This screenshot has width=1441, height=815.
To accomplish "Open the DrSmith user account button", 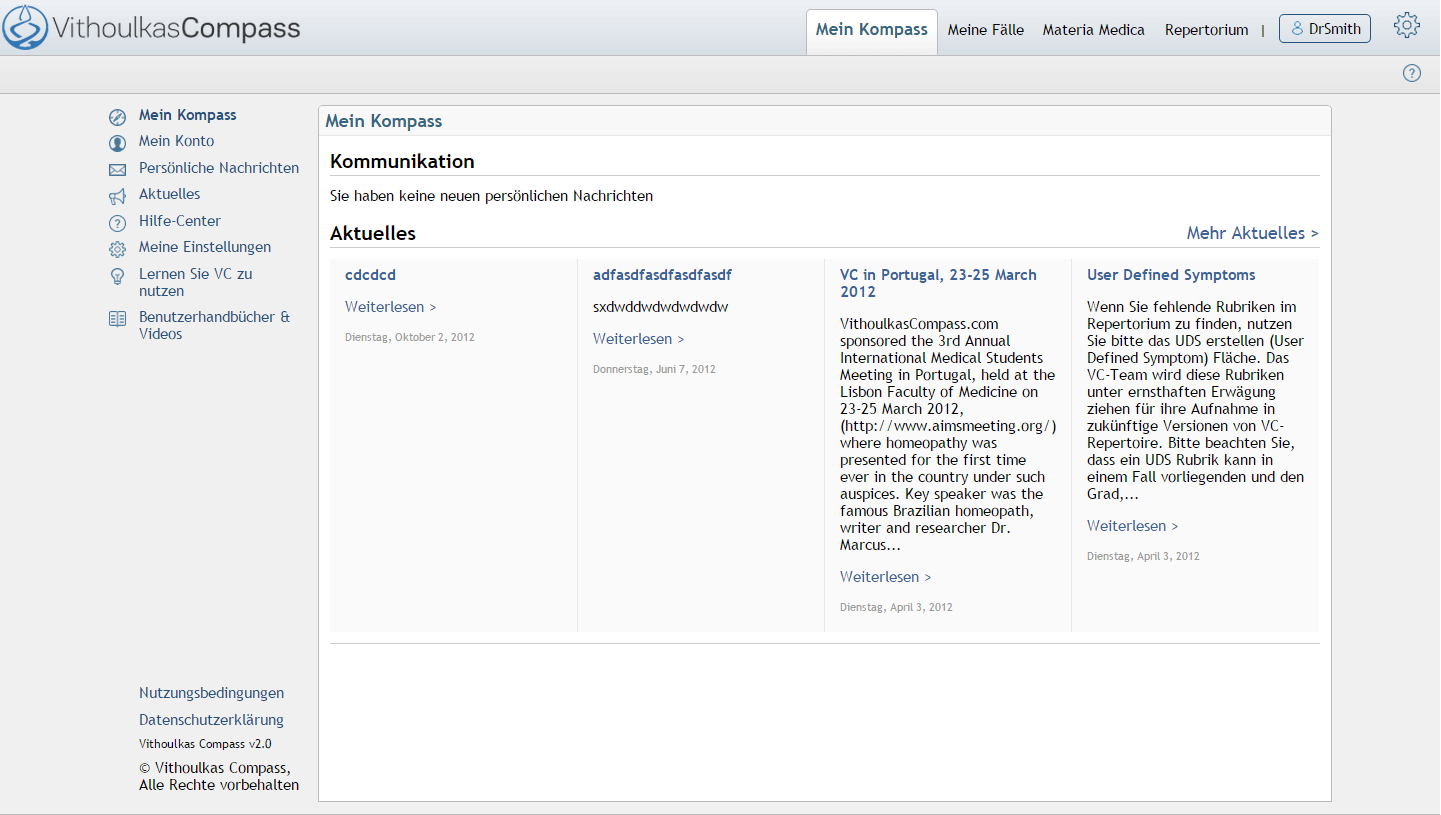I will pos(1324,29).
